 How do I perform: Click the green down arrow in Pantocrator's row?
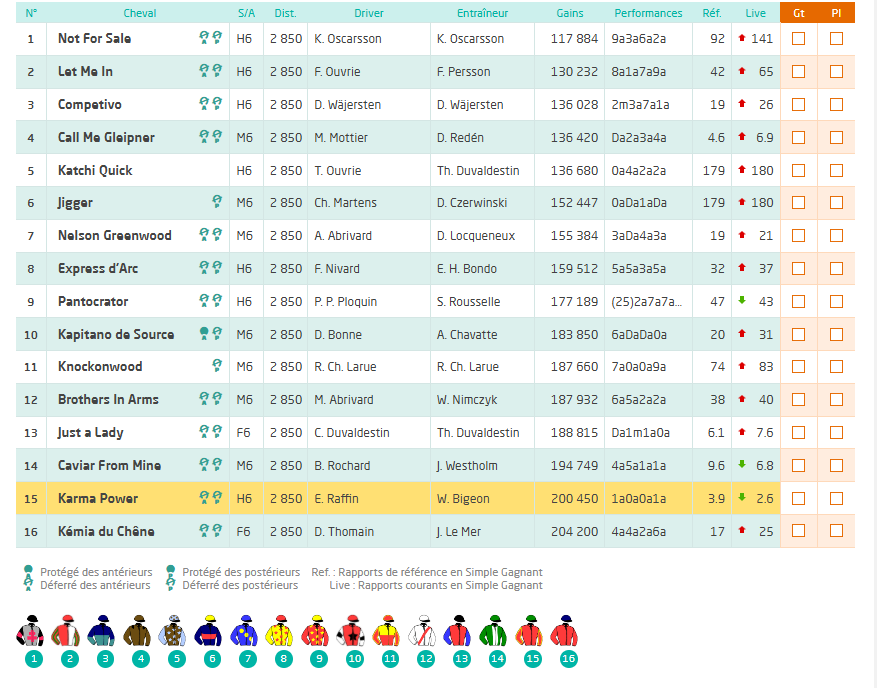[x=742, y=301]
